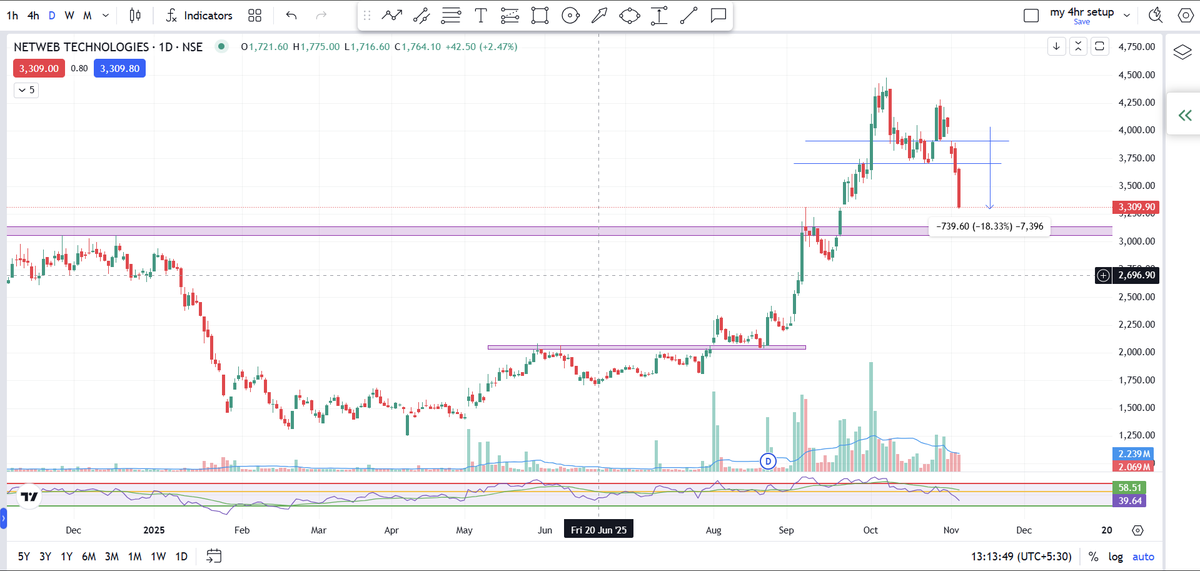Select the path line drawing tool

pyautogui.click(x=393, y=16)
